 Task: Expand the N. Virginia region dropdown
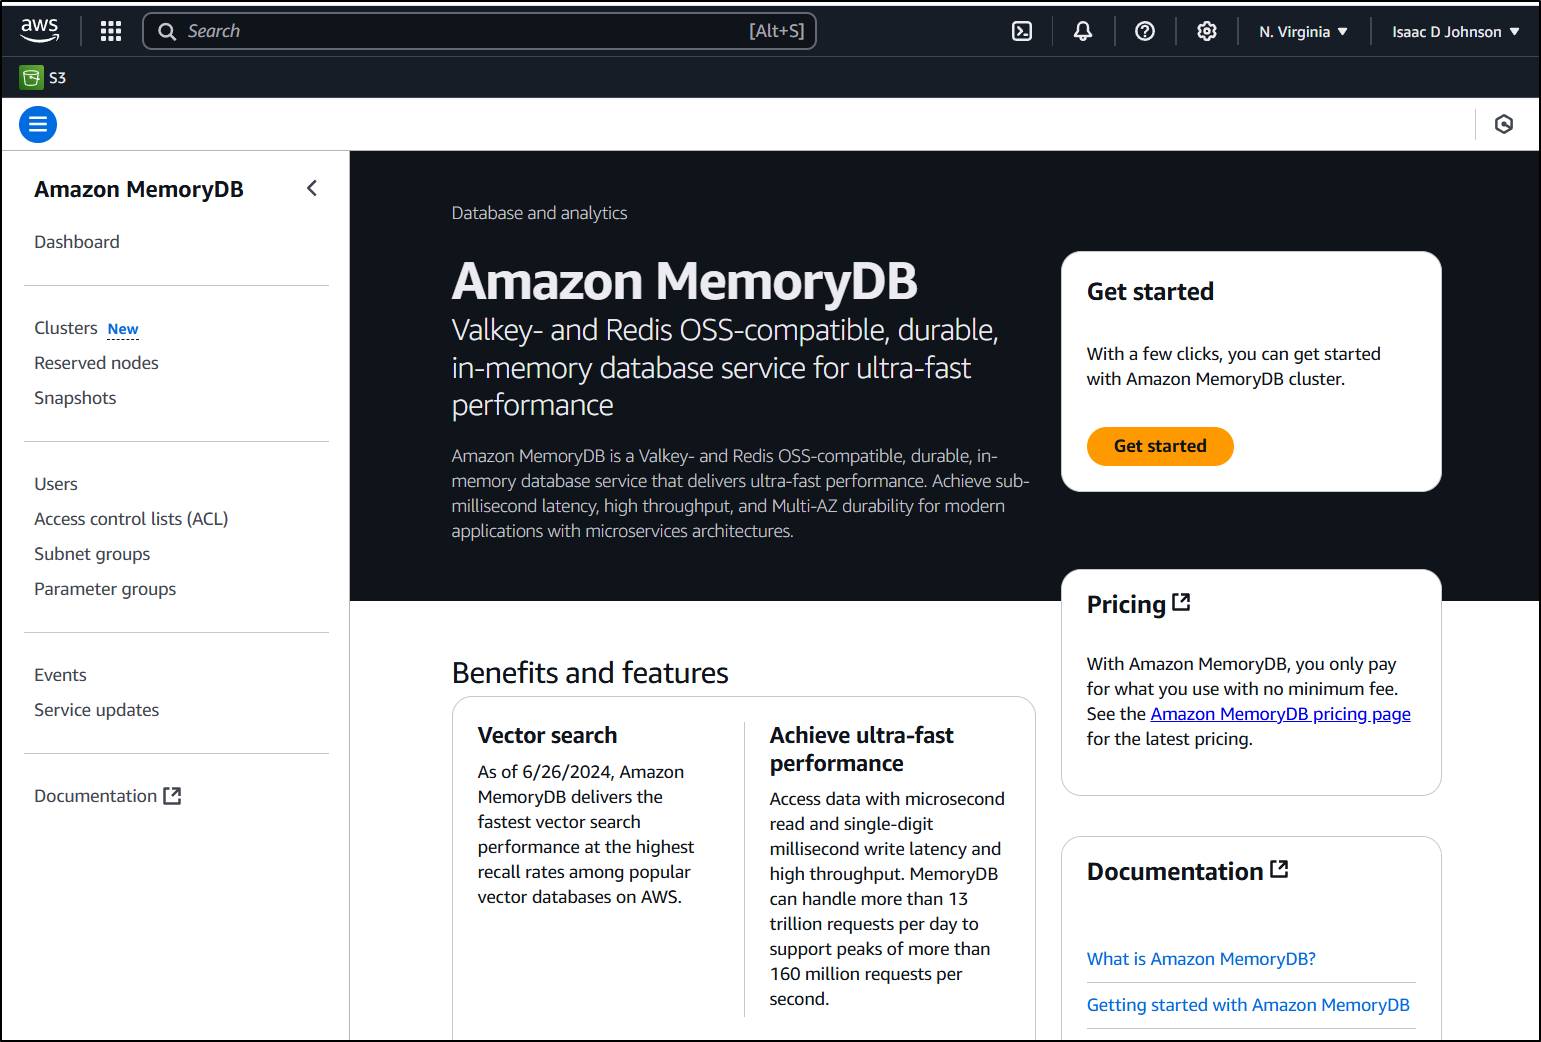tap(1303, 31)
